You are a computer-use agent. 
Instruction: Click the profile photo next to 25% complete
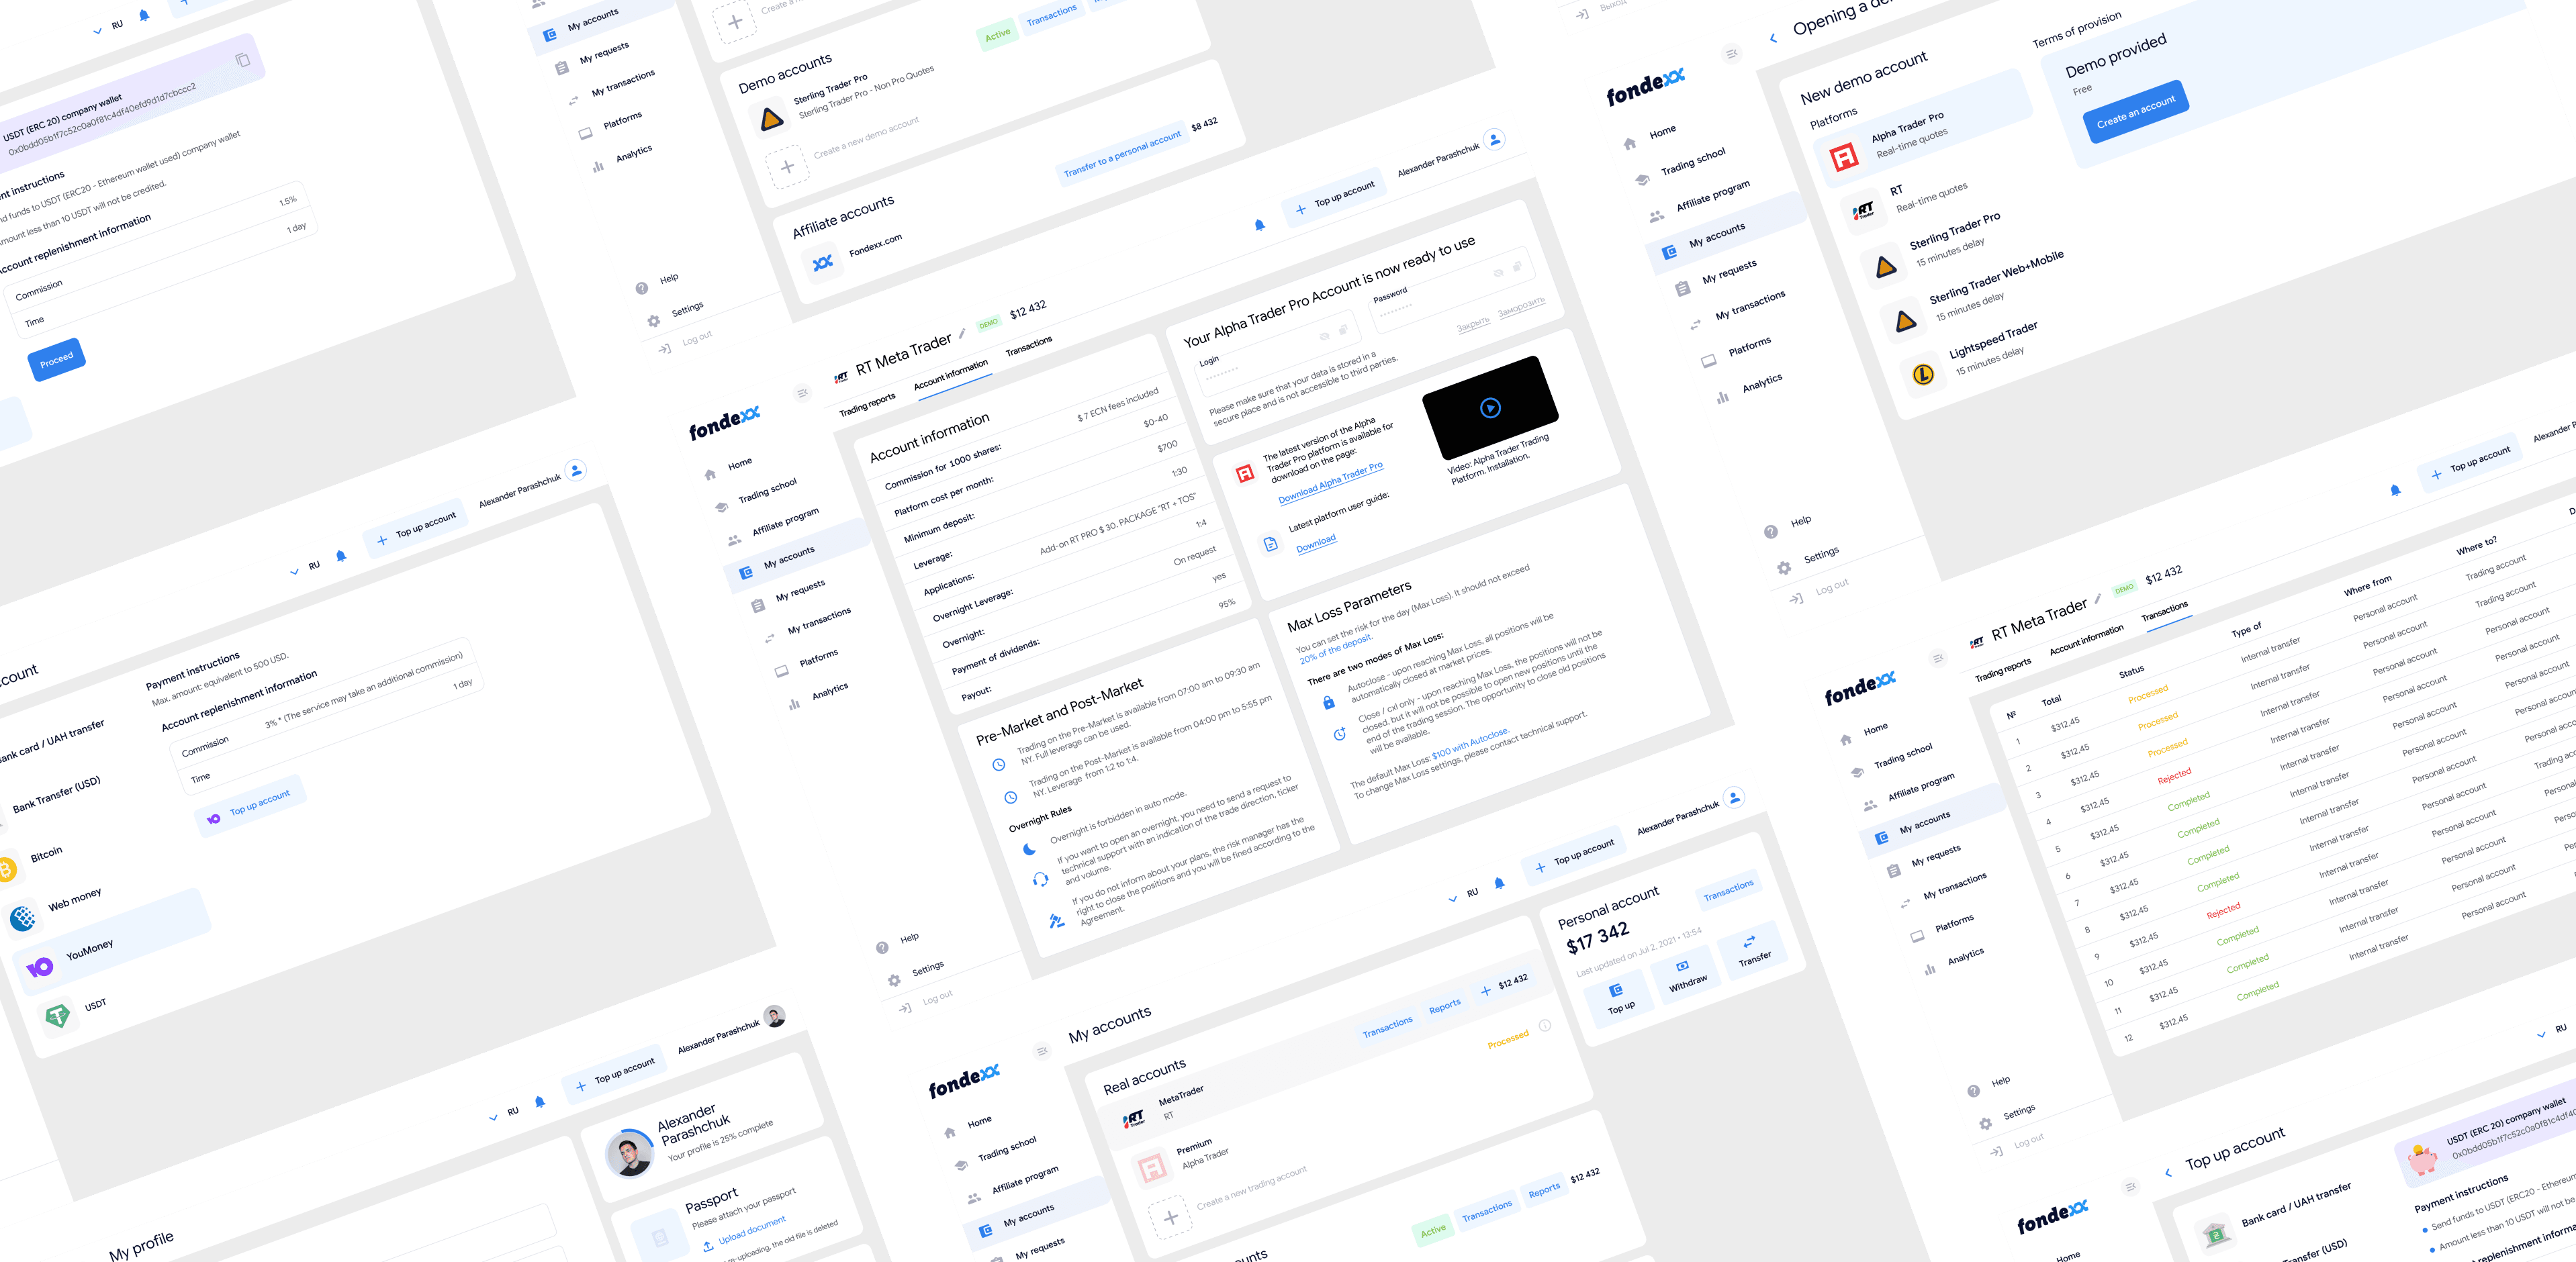tap(629, 1154)
